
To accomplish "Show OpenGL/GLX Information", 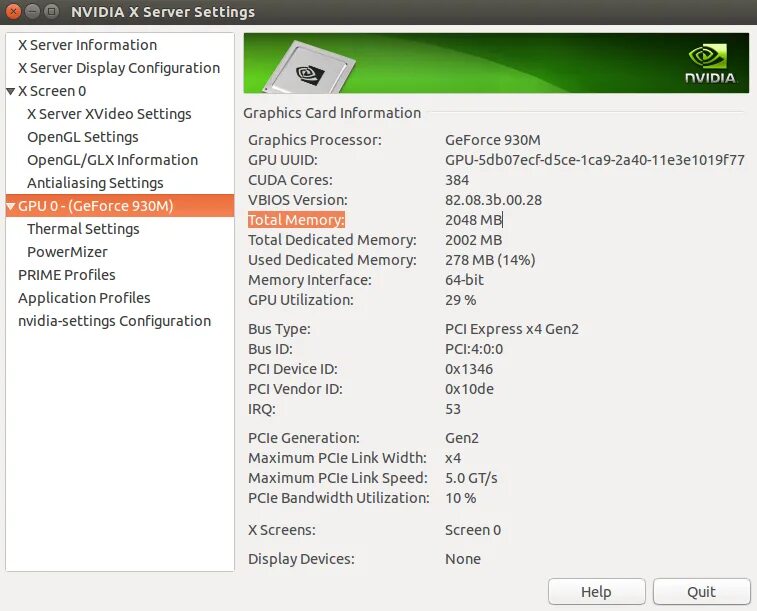I will 112,160.
